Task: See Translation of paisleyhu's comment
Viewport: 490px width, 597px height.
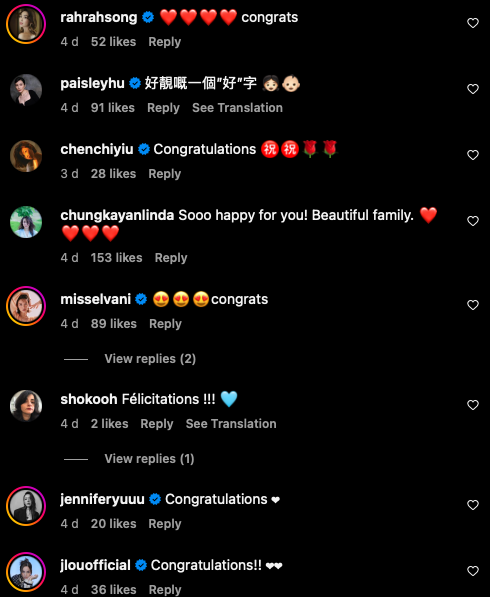Action: (237, 108)
